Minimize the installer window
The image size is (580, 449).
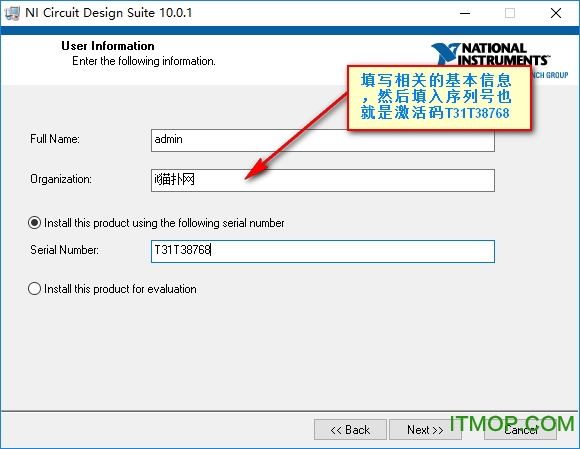click(x=465, y=13)
